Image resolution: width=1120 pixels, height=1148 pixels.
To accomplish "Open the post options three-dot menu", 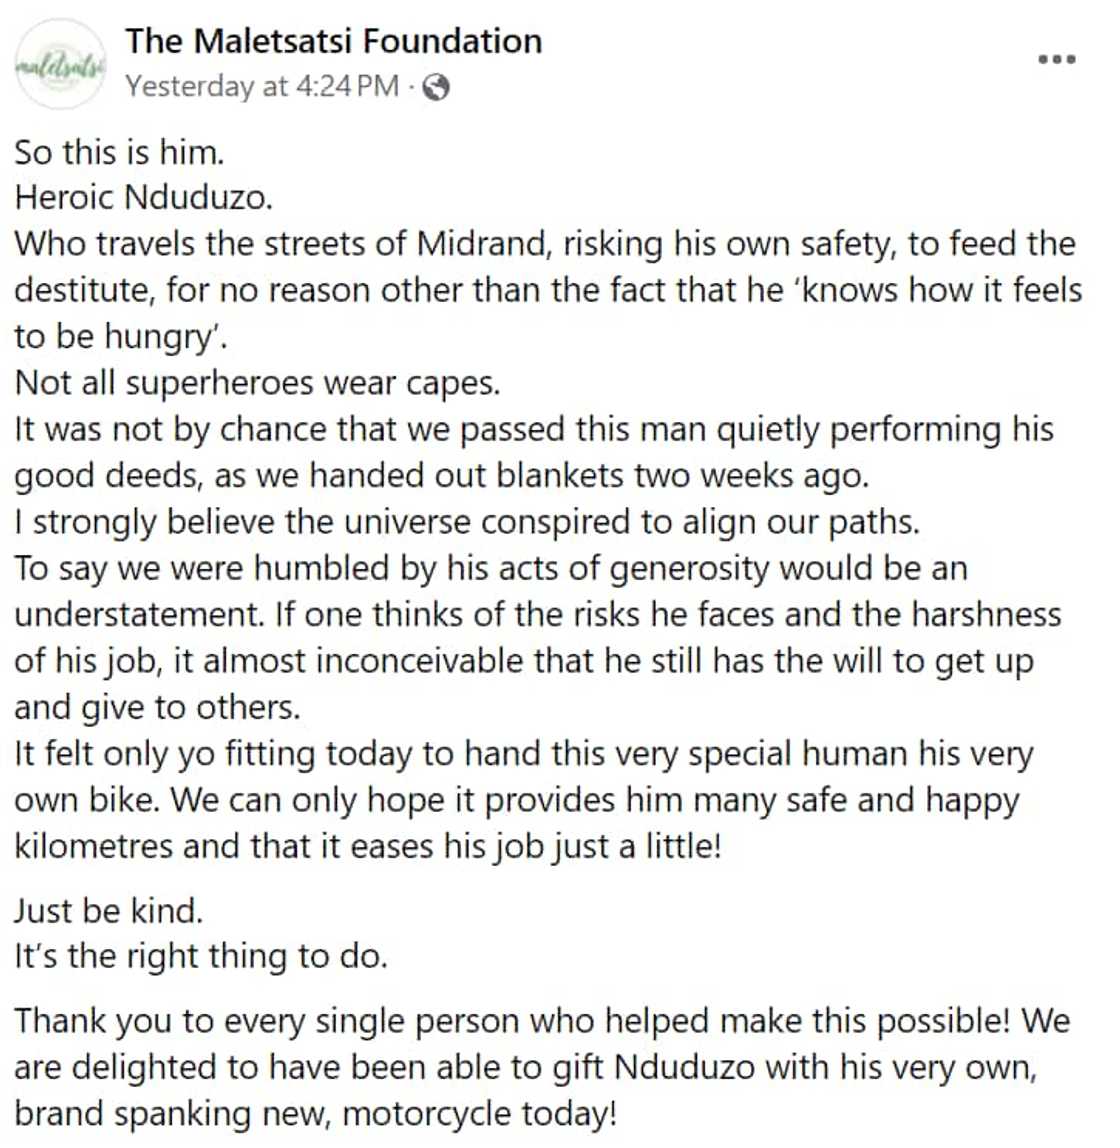I will tap(1056, 60).
